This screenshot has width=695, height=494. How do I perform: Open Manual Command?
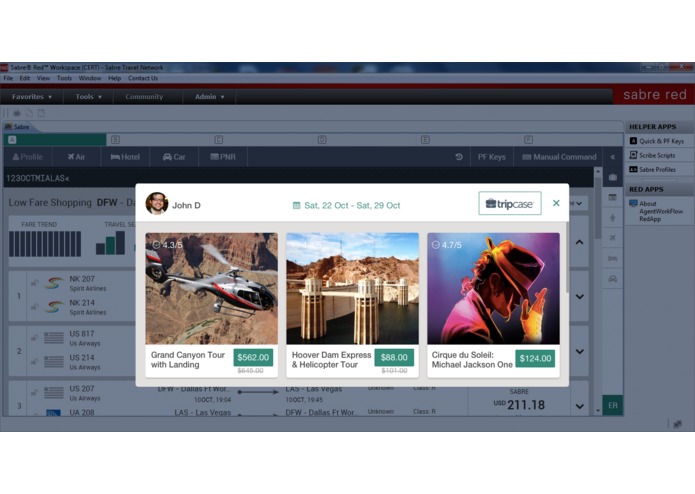coord(559,157)
